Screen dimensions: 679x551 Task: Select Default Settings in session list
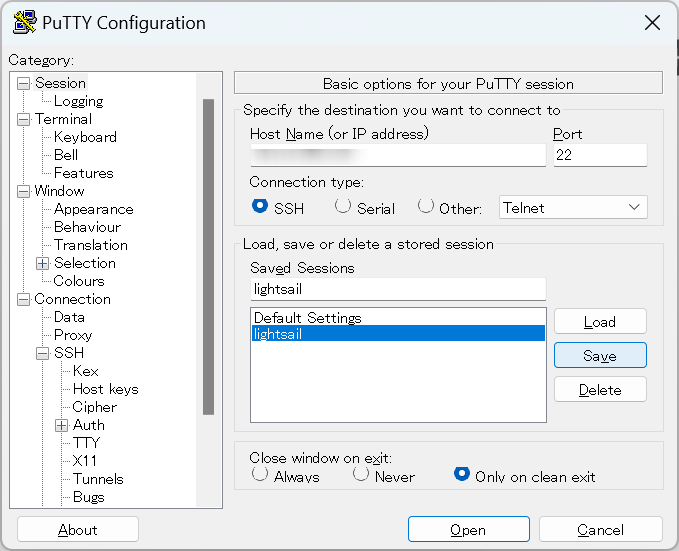398,318
